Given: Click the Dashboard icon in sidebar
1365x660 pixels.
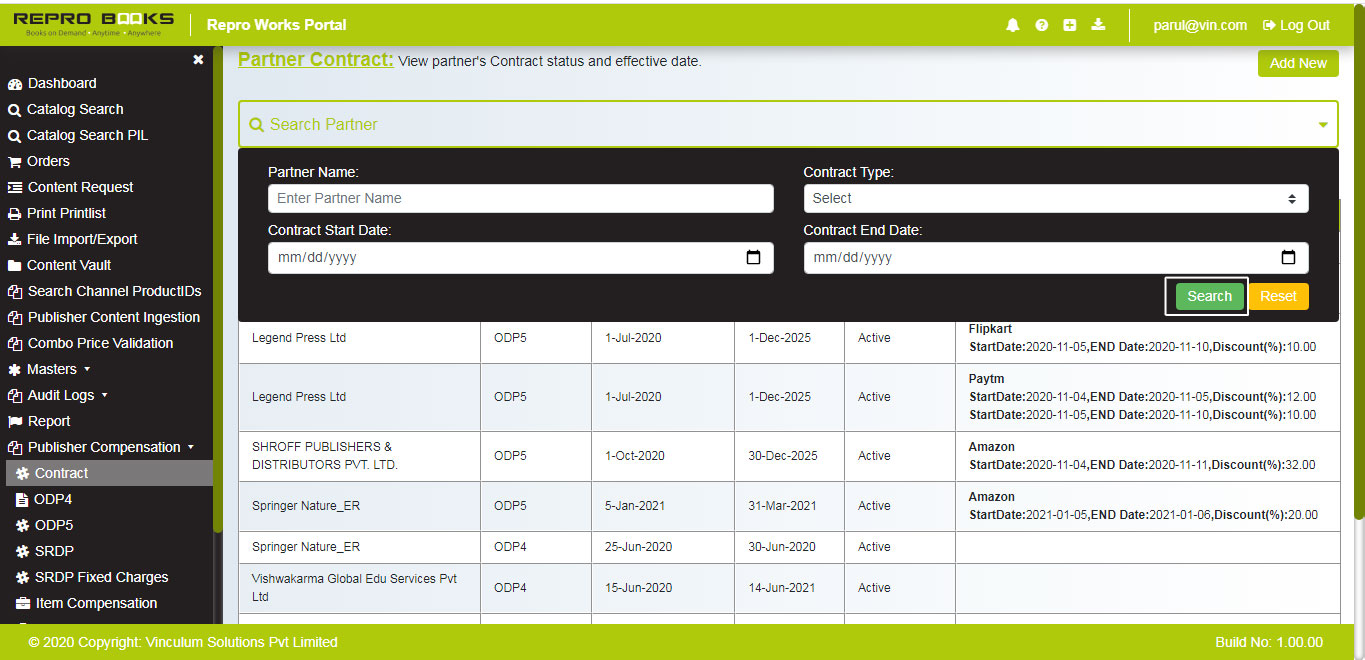Looking at the screenshot, I should tap(15, 84).
